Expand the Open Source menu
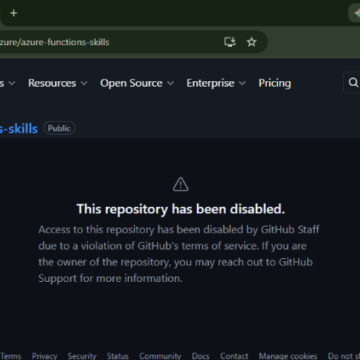The height and width of the screenshot is (360, 360). click(137, 83)
